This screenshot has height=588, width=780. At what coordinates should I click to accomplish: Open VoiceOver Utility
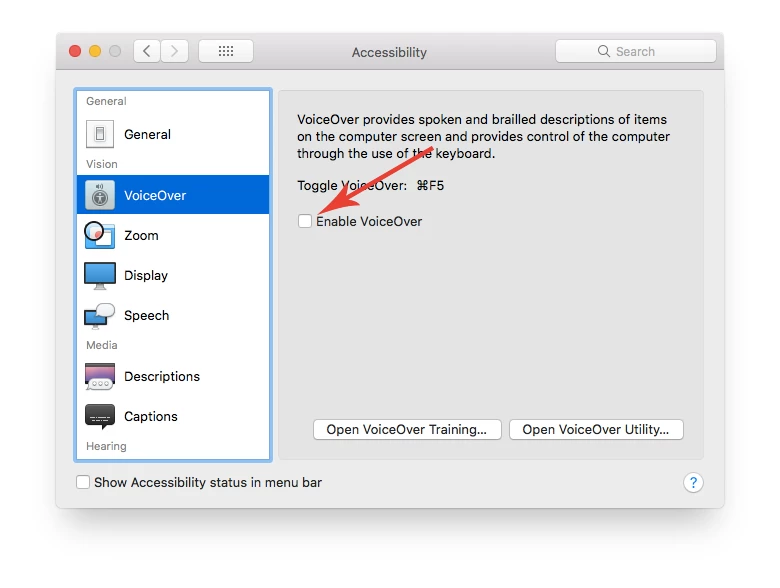pyautogui.click(x=596, y=429)
